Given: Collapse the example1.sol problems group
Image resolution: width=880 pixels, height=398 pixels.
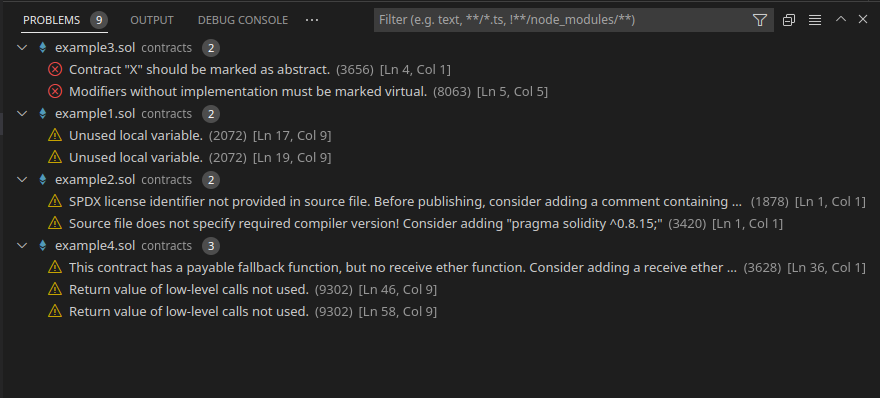Looking at the screenshot, I should (x=22, y=113).
